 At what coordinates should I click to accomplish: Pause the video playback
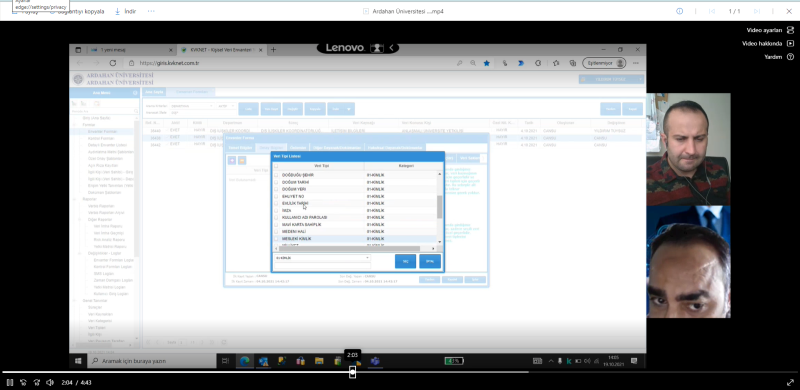10,382
